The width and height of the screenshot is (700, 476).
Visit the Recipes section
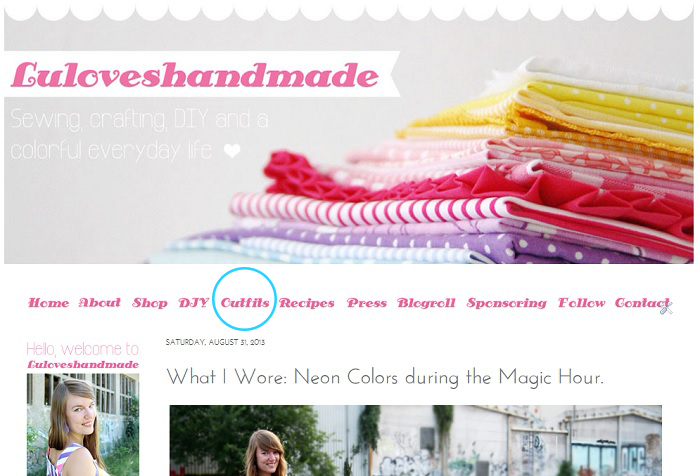(x=307, y=303)
